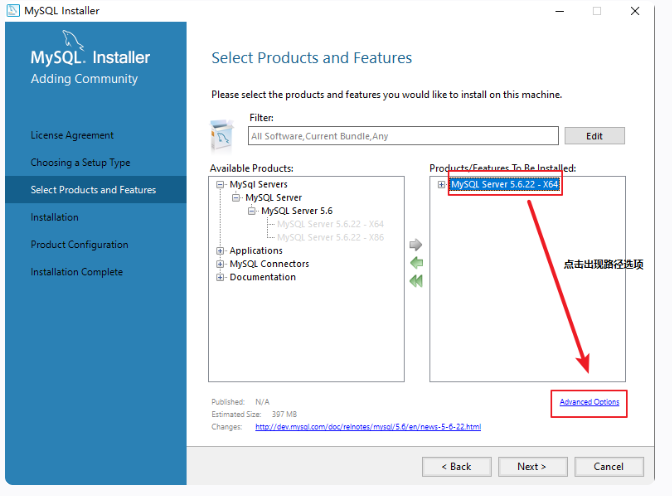The image size is (672, 496).
Task: Collapse the MySql Servers tree node
Action: click(x=220, y=185)
